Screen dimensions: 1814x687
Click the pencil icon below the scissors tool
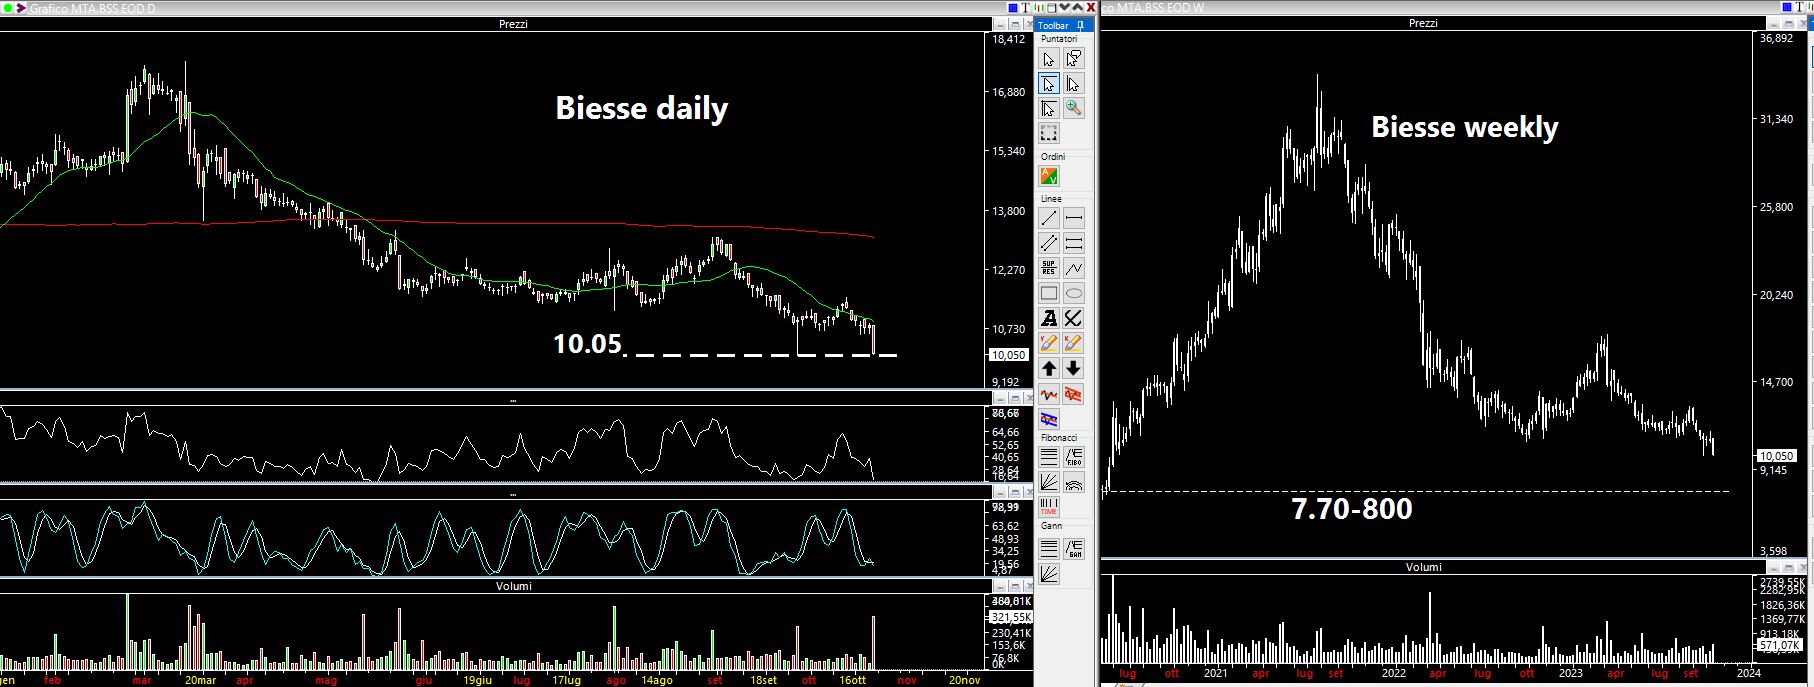(x=1073, y=343)
